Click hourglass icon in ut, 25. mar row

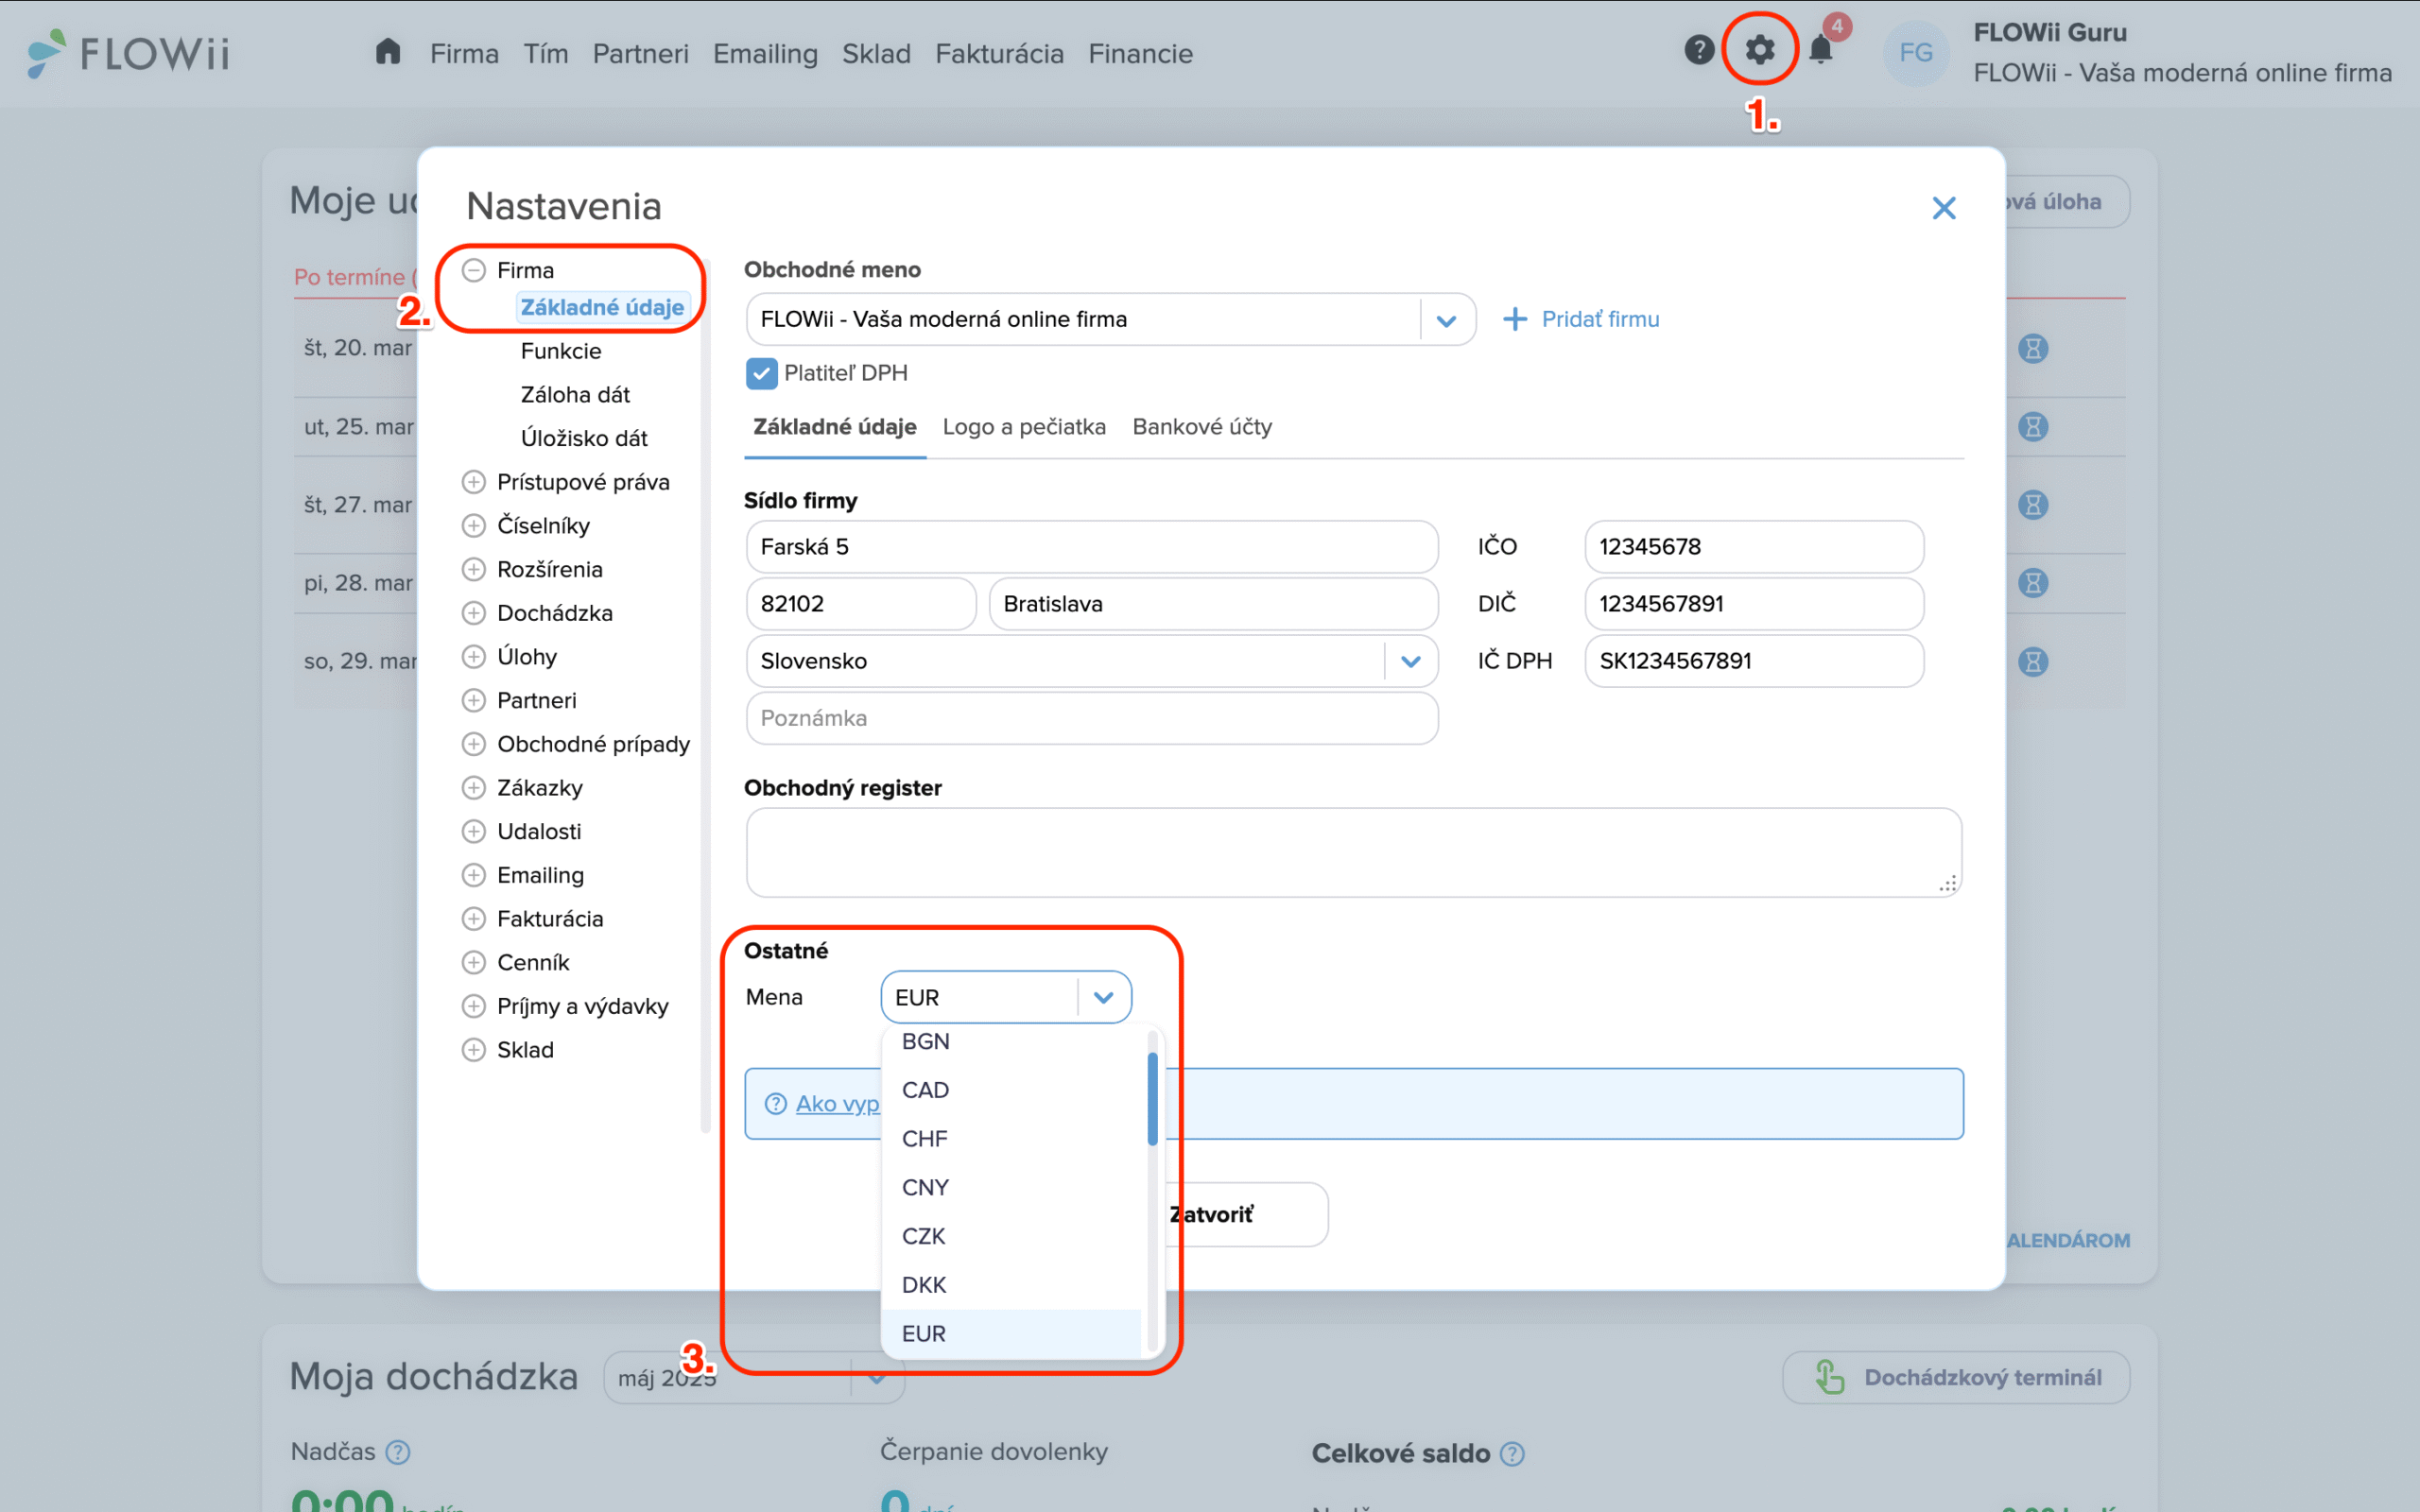click(2033, 427)
